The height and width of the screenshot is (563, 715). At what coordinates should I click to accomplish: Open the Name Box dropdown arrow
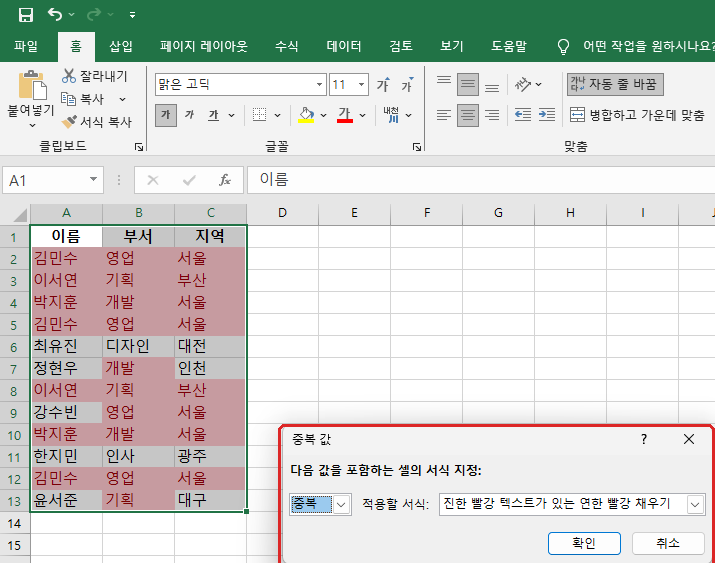[x=93, y=179]
